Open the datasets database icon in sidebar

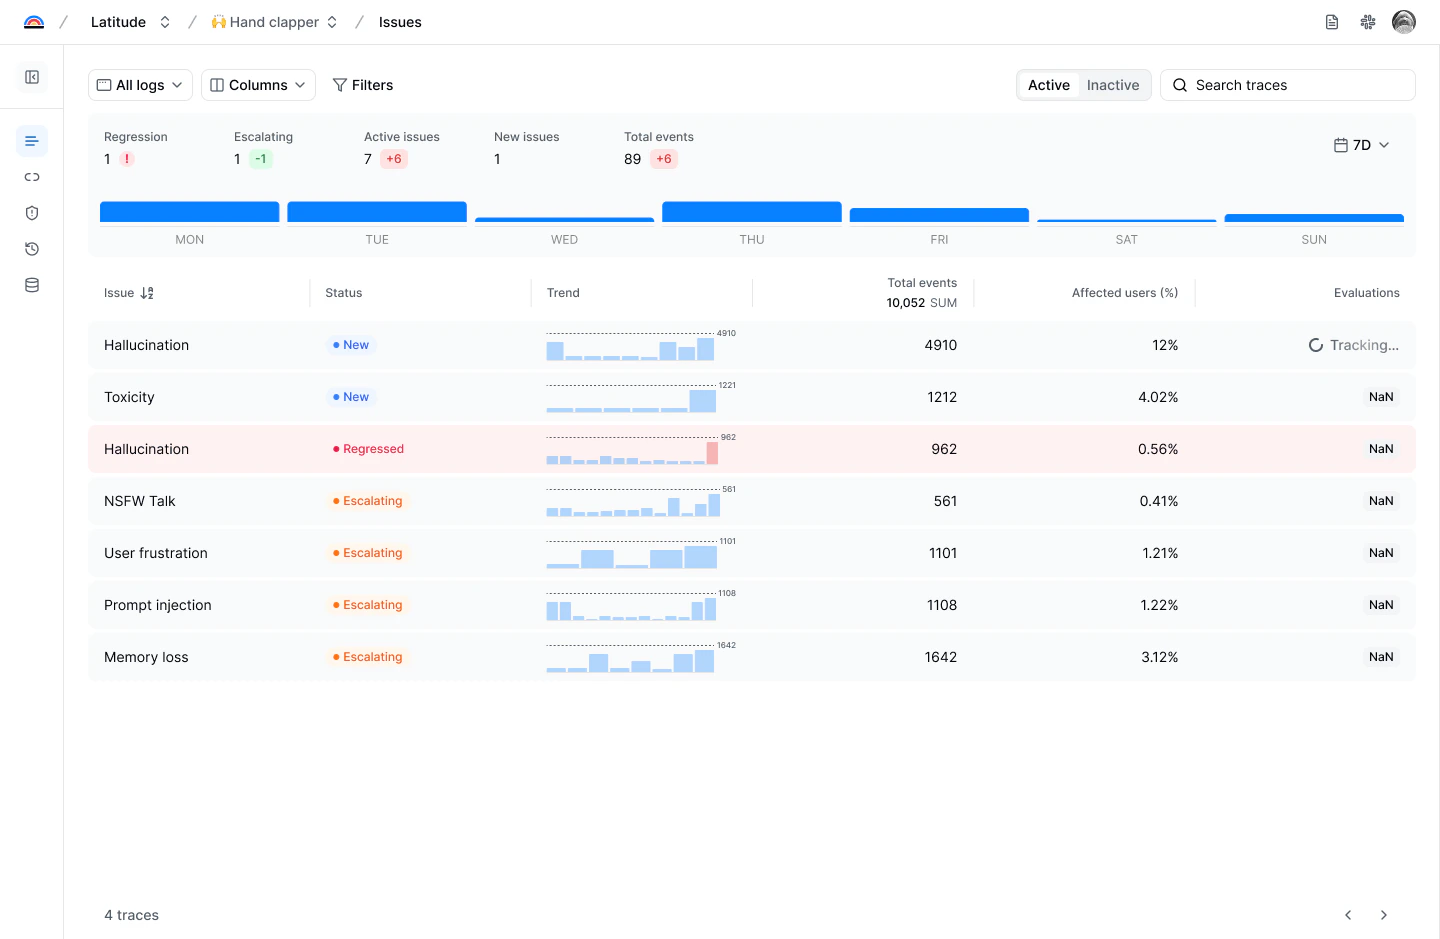[31, 285]
